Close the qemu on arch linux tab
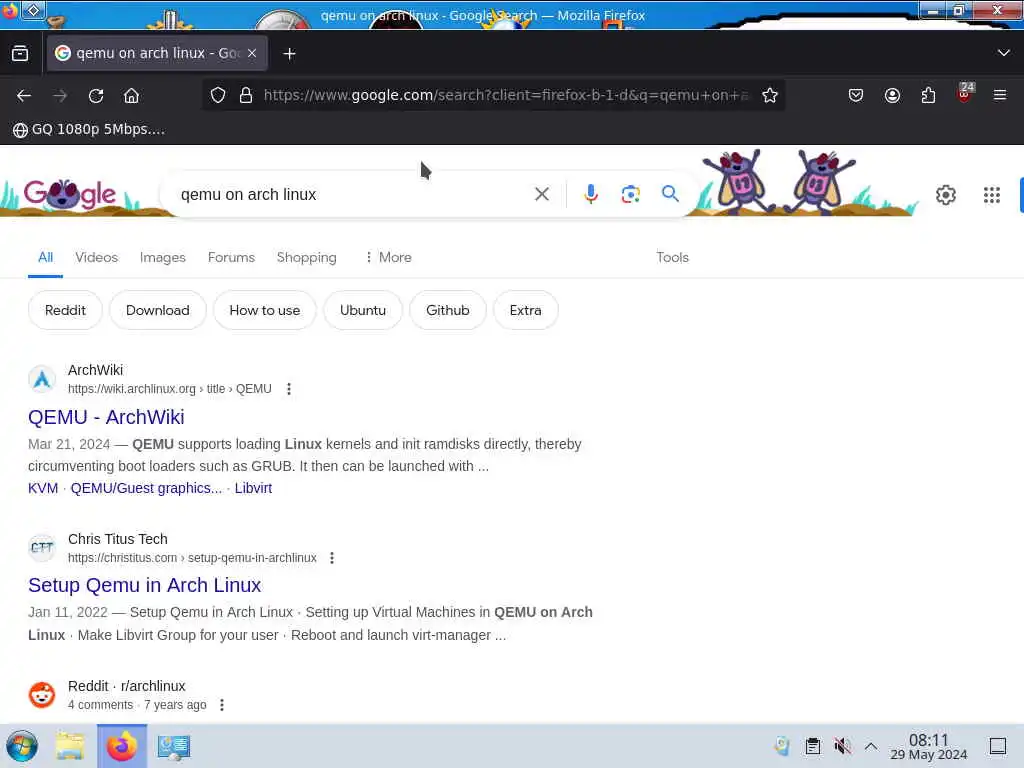1024x768 pixels. (x=252, y=54)
